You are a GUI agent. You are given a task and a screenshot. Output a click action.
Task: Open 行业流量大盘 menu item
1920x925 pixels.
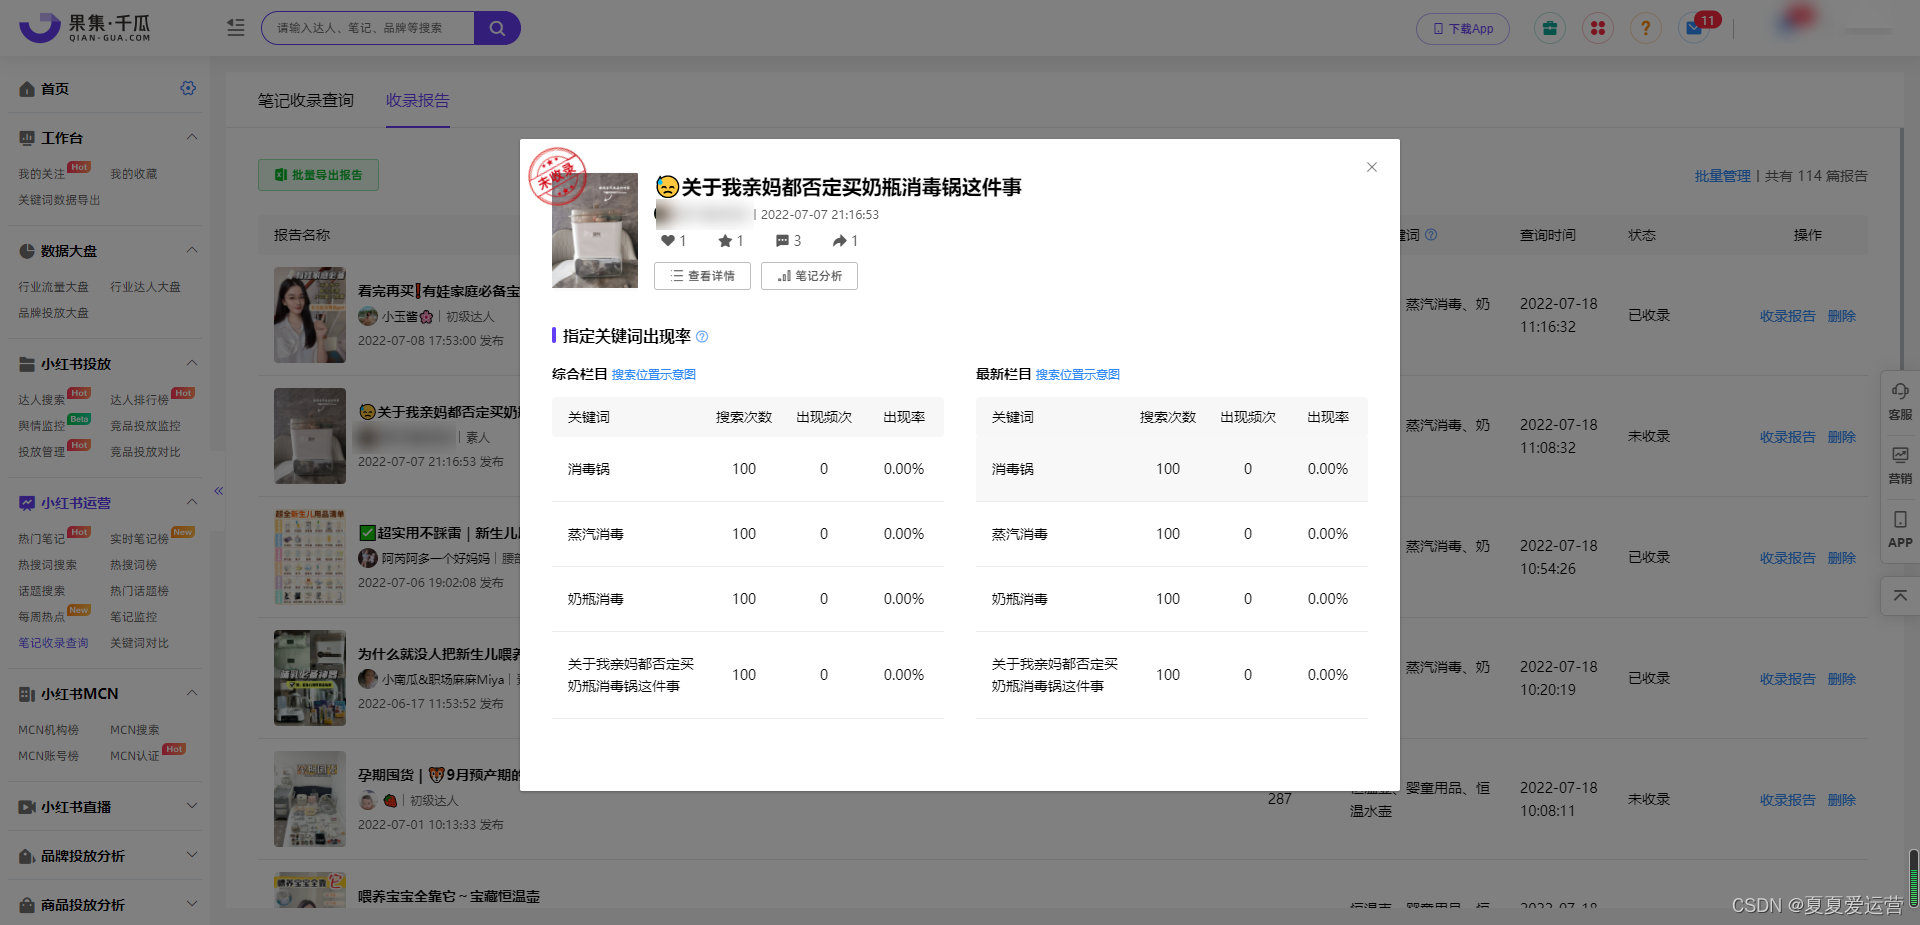pyautogui.click(x=53, y=287)
